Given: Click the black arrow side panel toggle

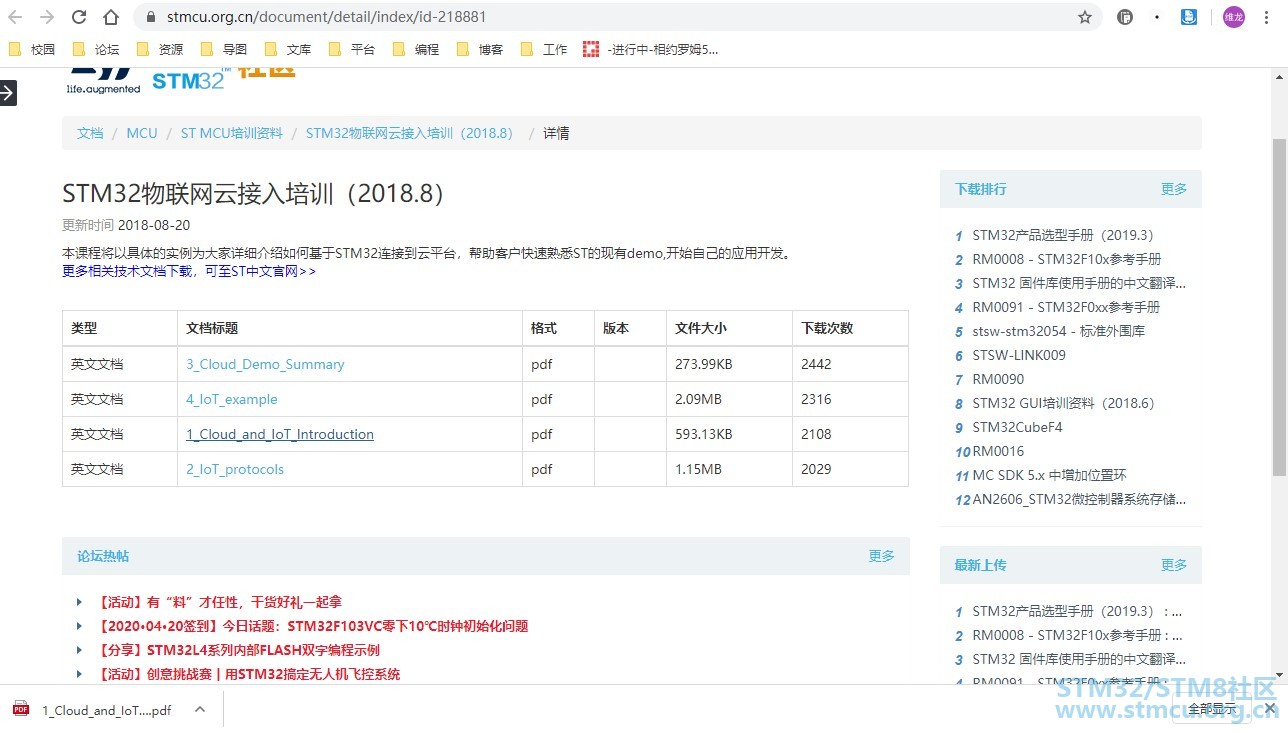Looking at the screenshot, I should 8,93.
